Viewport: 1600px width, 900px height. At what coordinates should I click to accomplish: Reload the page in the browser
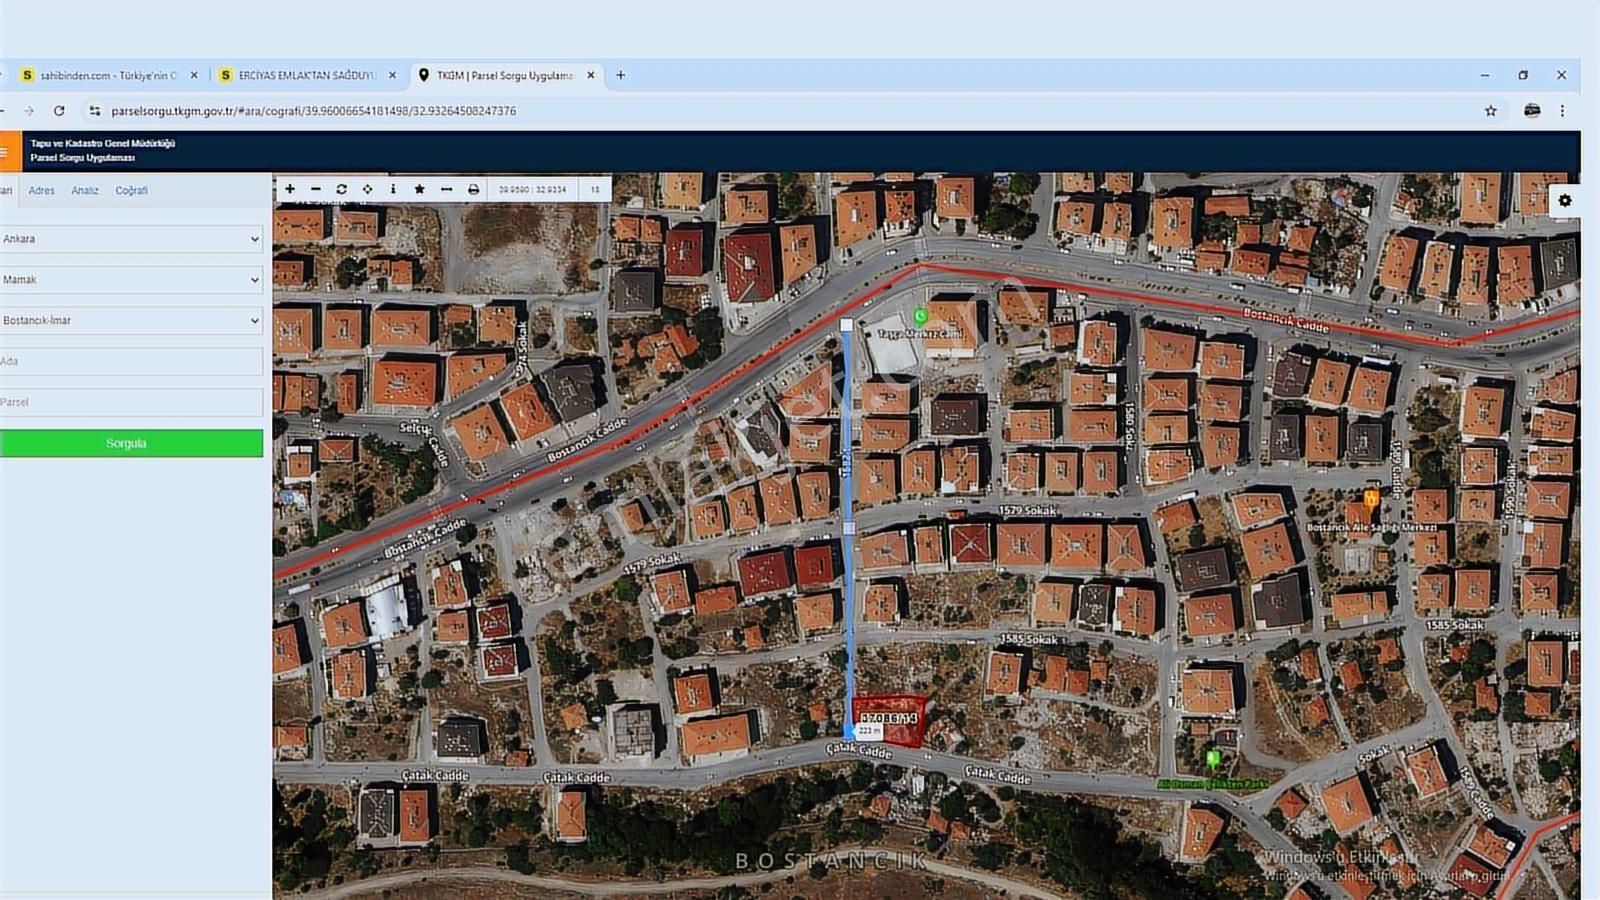click(x=59, y=111)
